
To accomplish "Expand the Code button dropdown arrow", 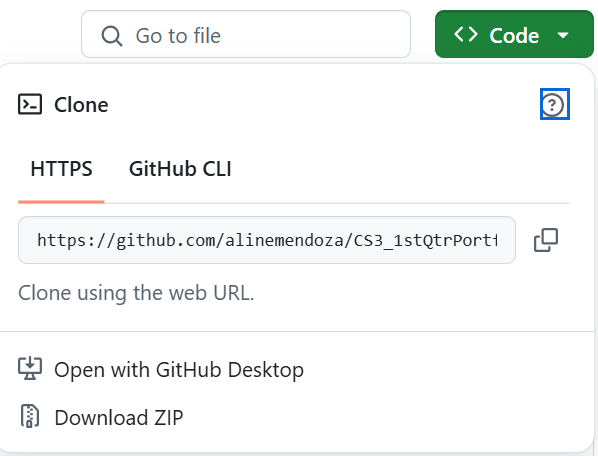I will pyautogui.click(x=563, y=35).
